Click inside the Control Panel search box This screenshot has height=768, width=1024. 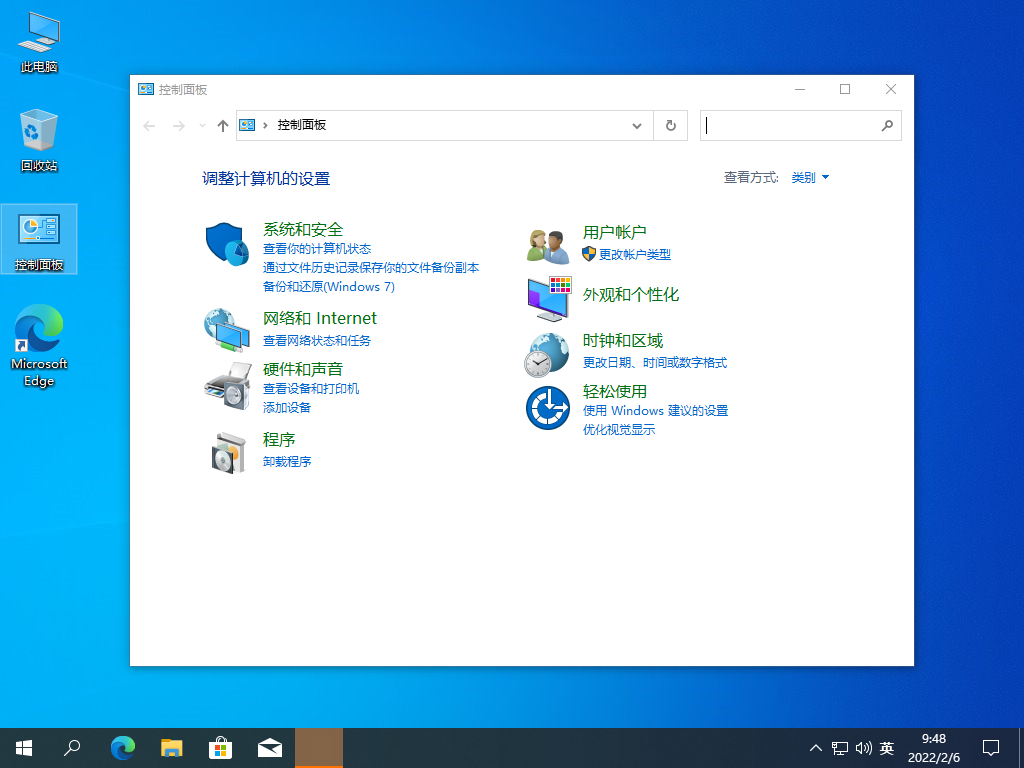790,125
